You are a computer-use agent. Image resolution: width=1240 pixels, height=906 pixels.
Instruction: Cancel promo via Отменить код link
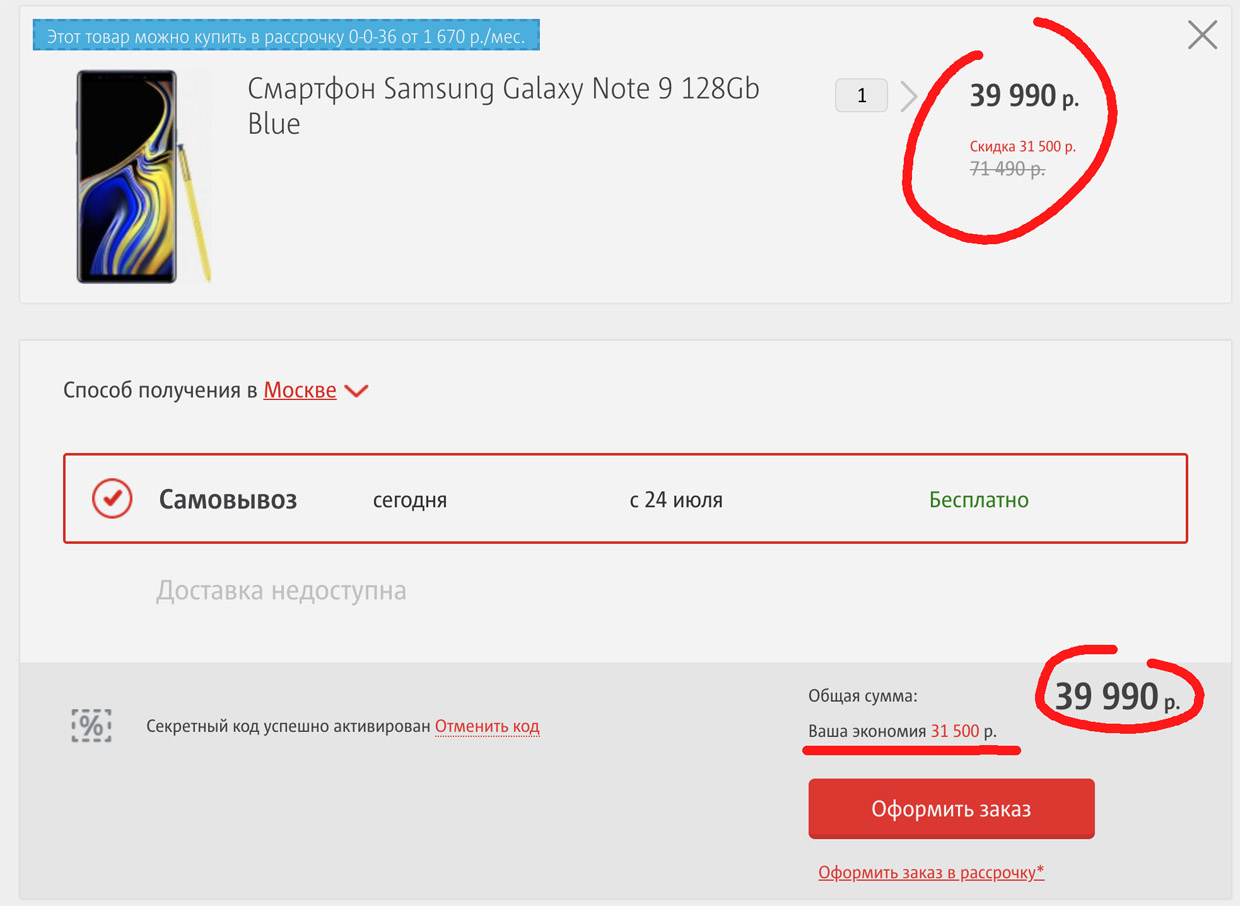[487, 726]
